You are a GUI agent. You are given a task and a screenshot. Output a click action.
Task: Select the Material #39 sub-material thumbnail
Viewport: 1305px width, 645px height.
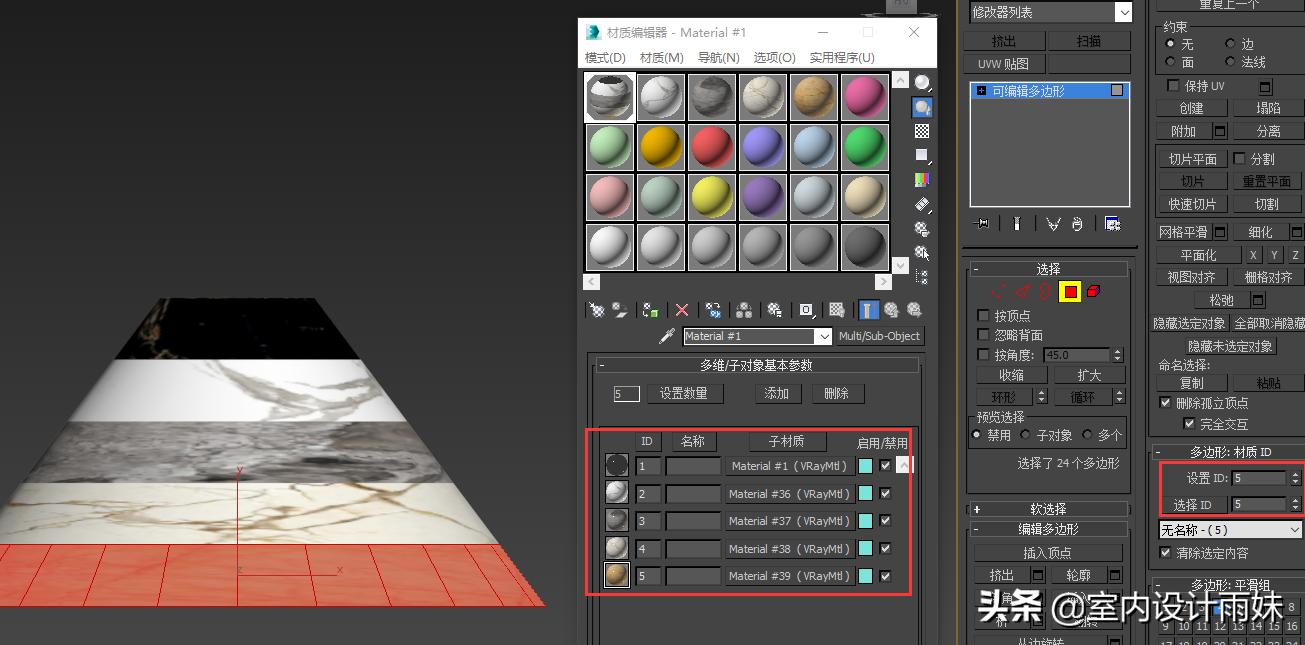tap(616, 575)
